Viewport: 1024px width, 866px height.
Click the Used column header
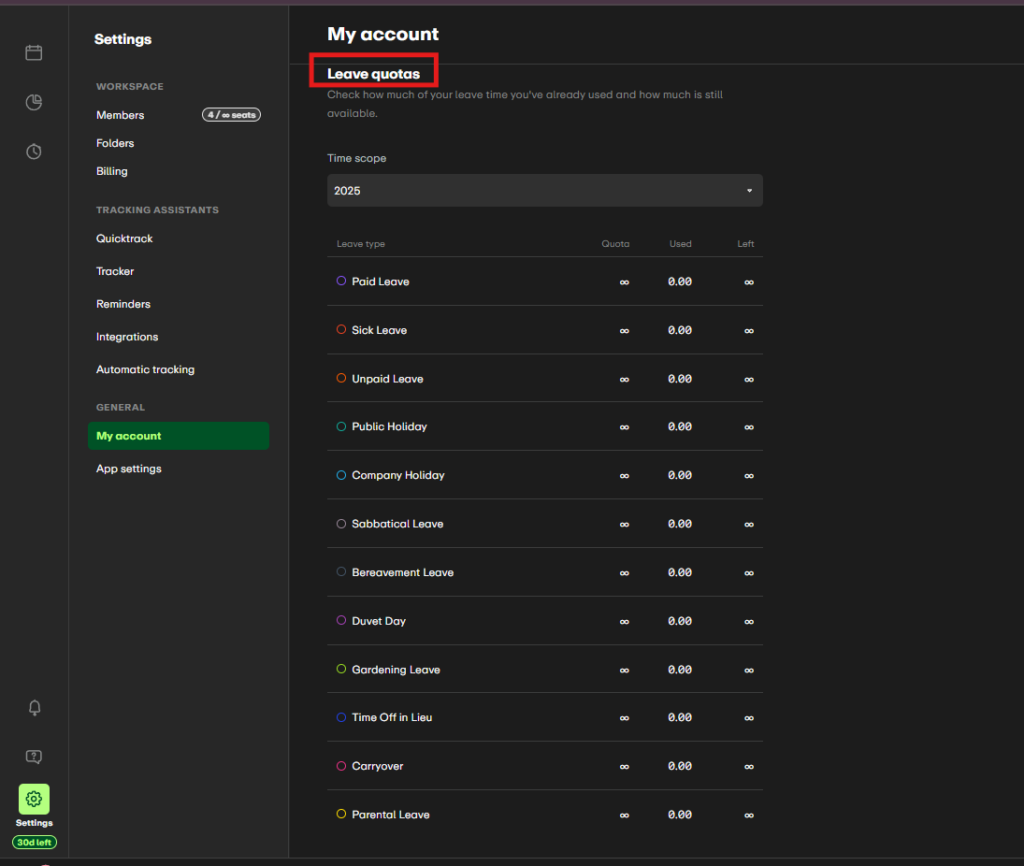click(680, 244)
